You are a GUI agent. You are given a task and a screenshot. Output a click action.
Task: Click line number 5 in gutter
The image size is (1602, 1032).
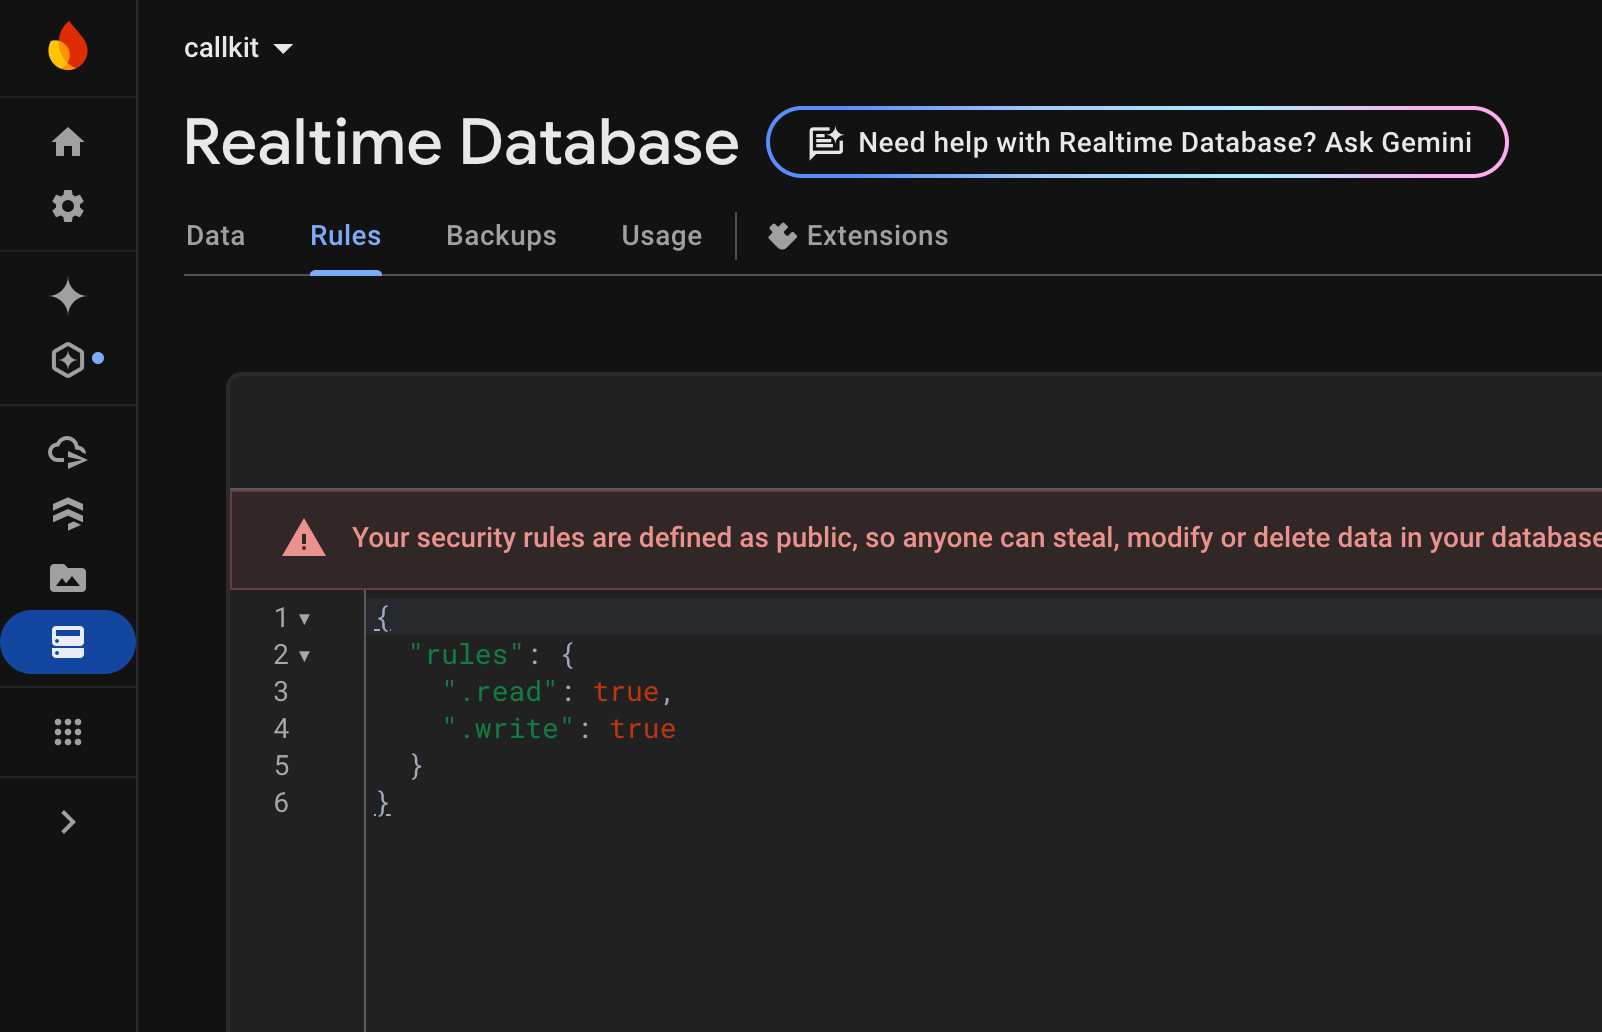pyautogui.click(x=281, y=766)
